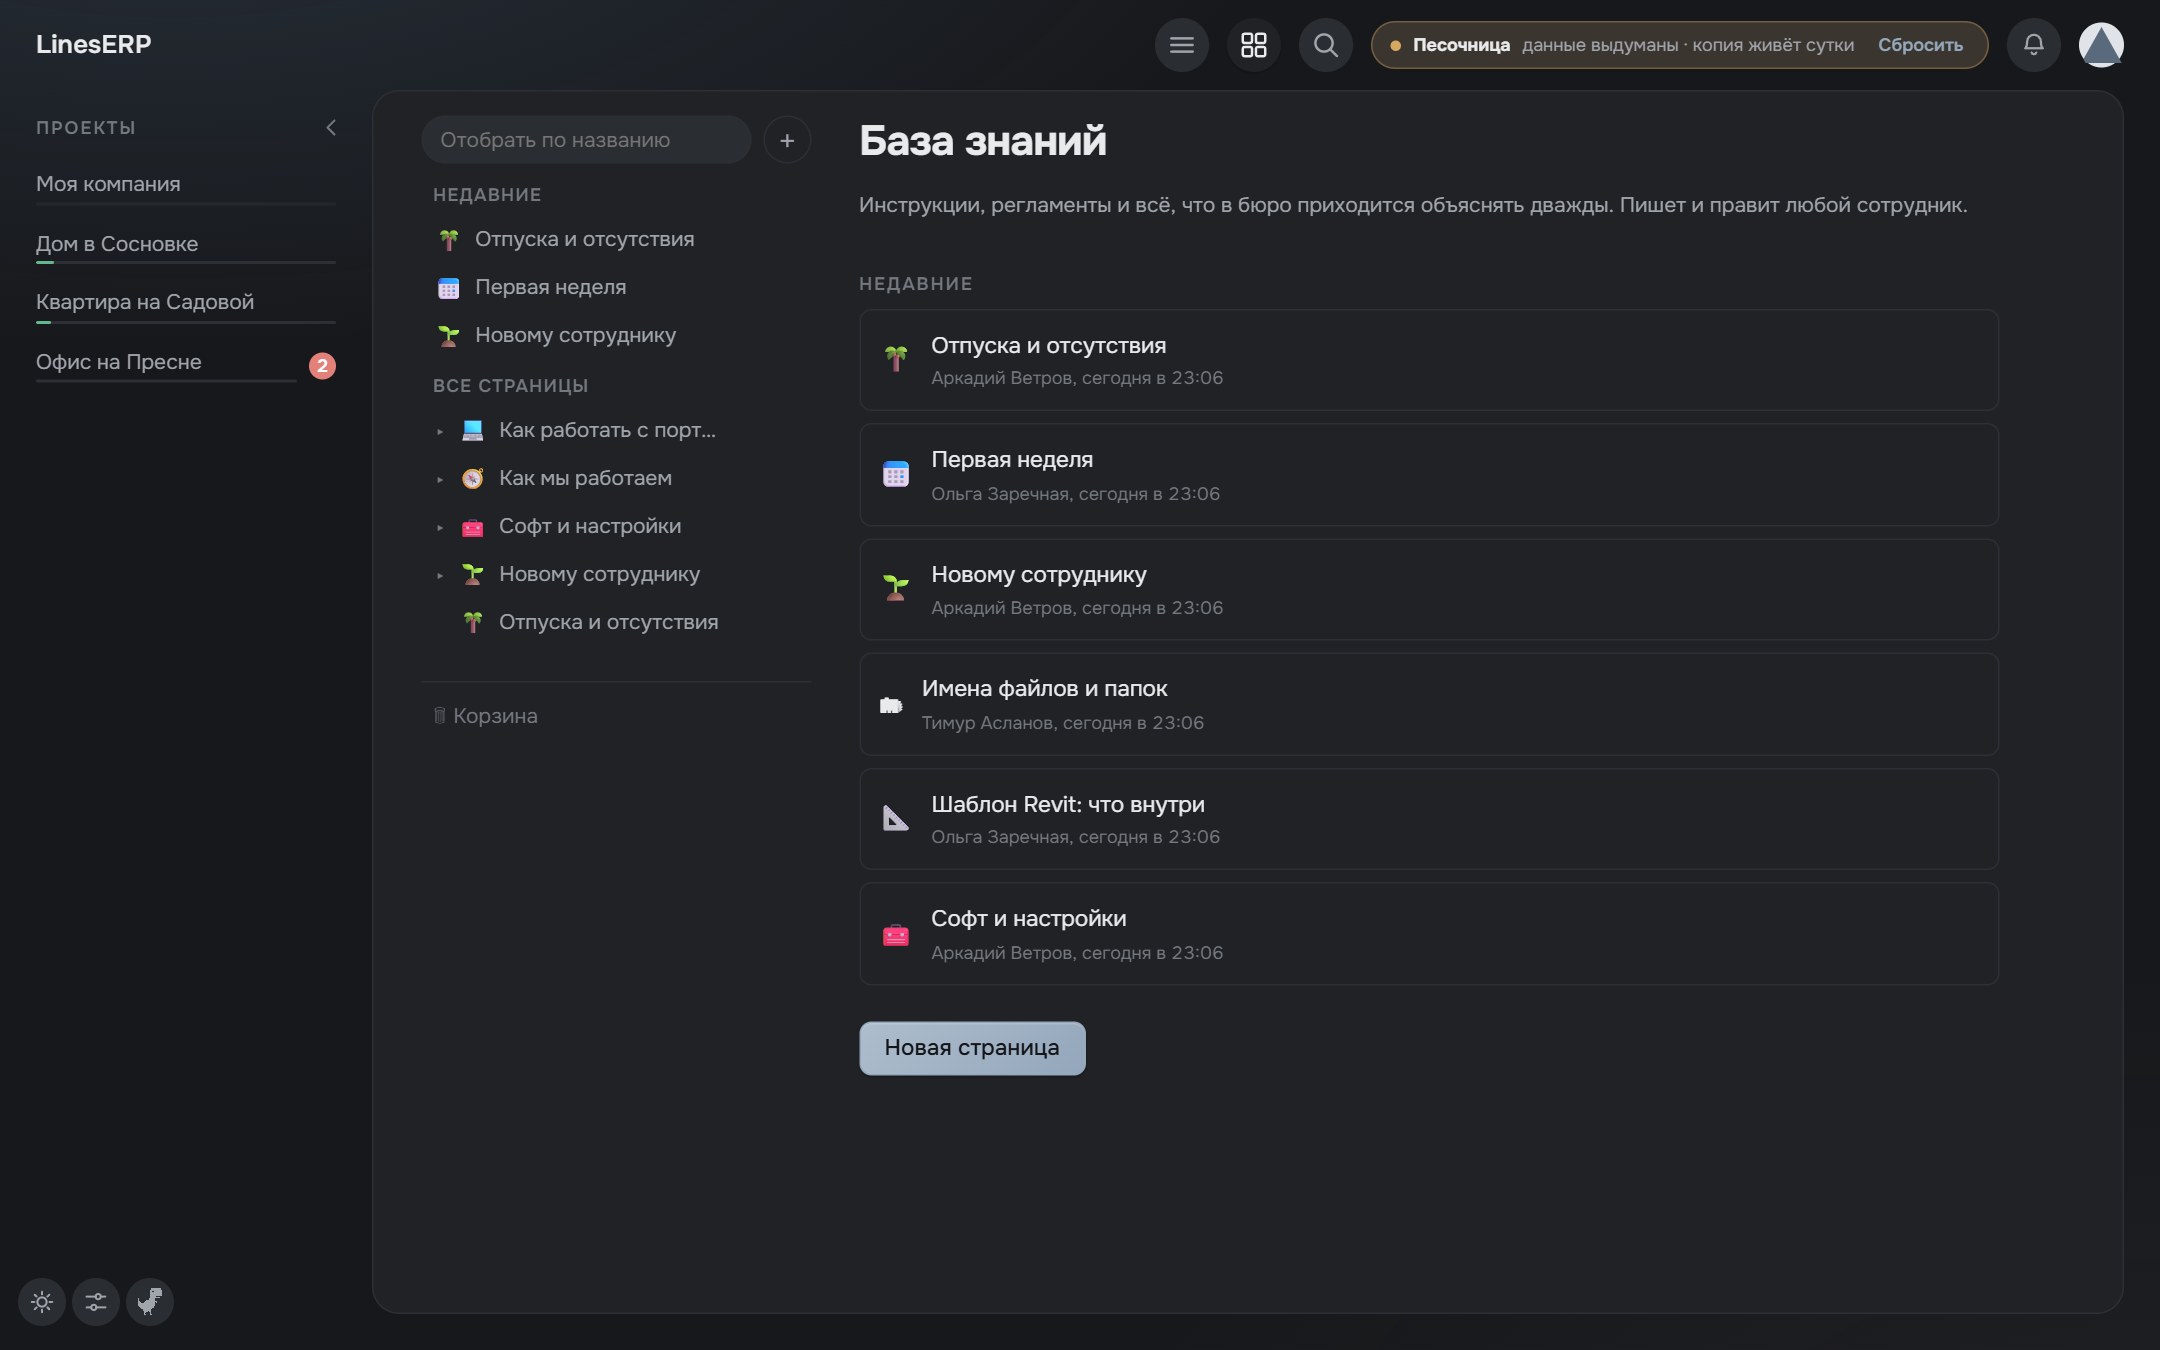2160x1350 pixels.
Task: Click the folder icon on Имена файлов card
Action: [890, 705]
